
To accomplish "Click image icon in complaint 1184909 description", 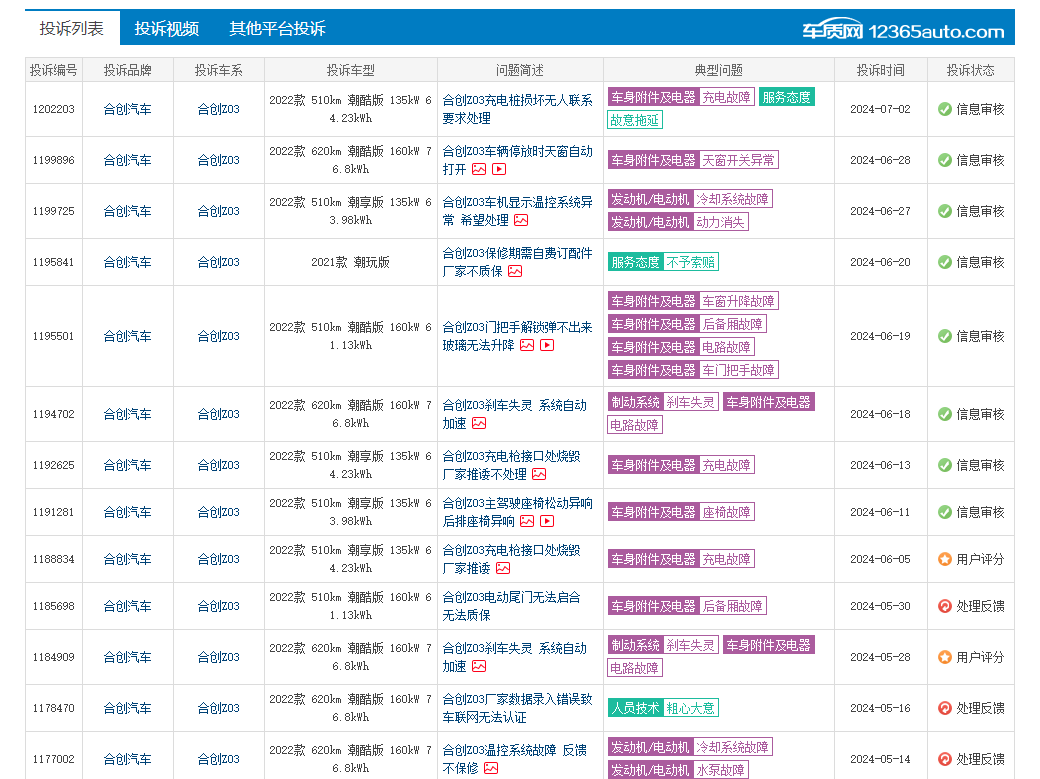I will tap(479, 666).
